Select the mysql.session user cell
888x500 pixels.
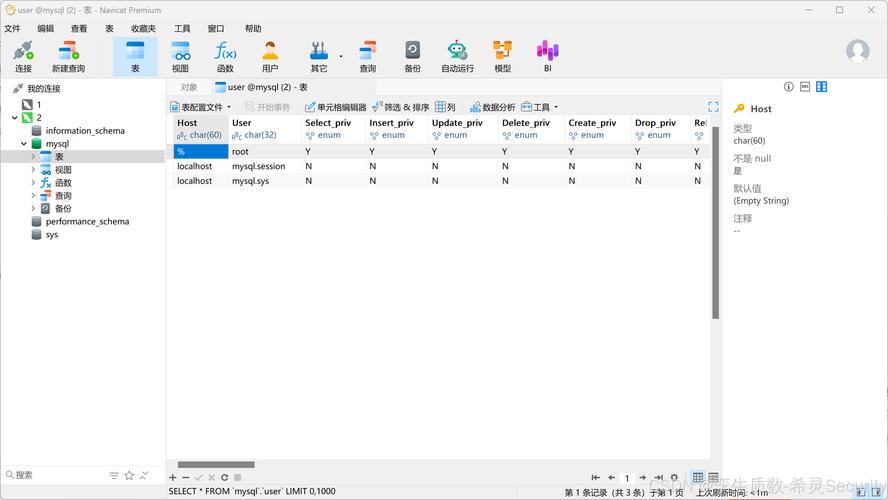click(x=259, y=166)
